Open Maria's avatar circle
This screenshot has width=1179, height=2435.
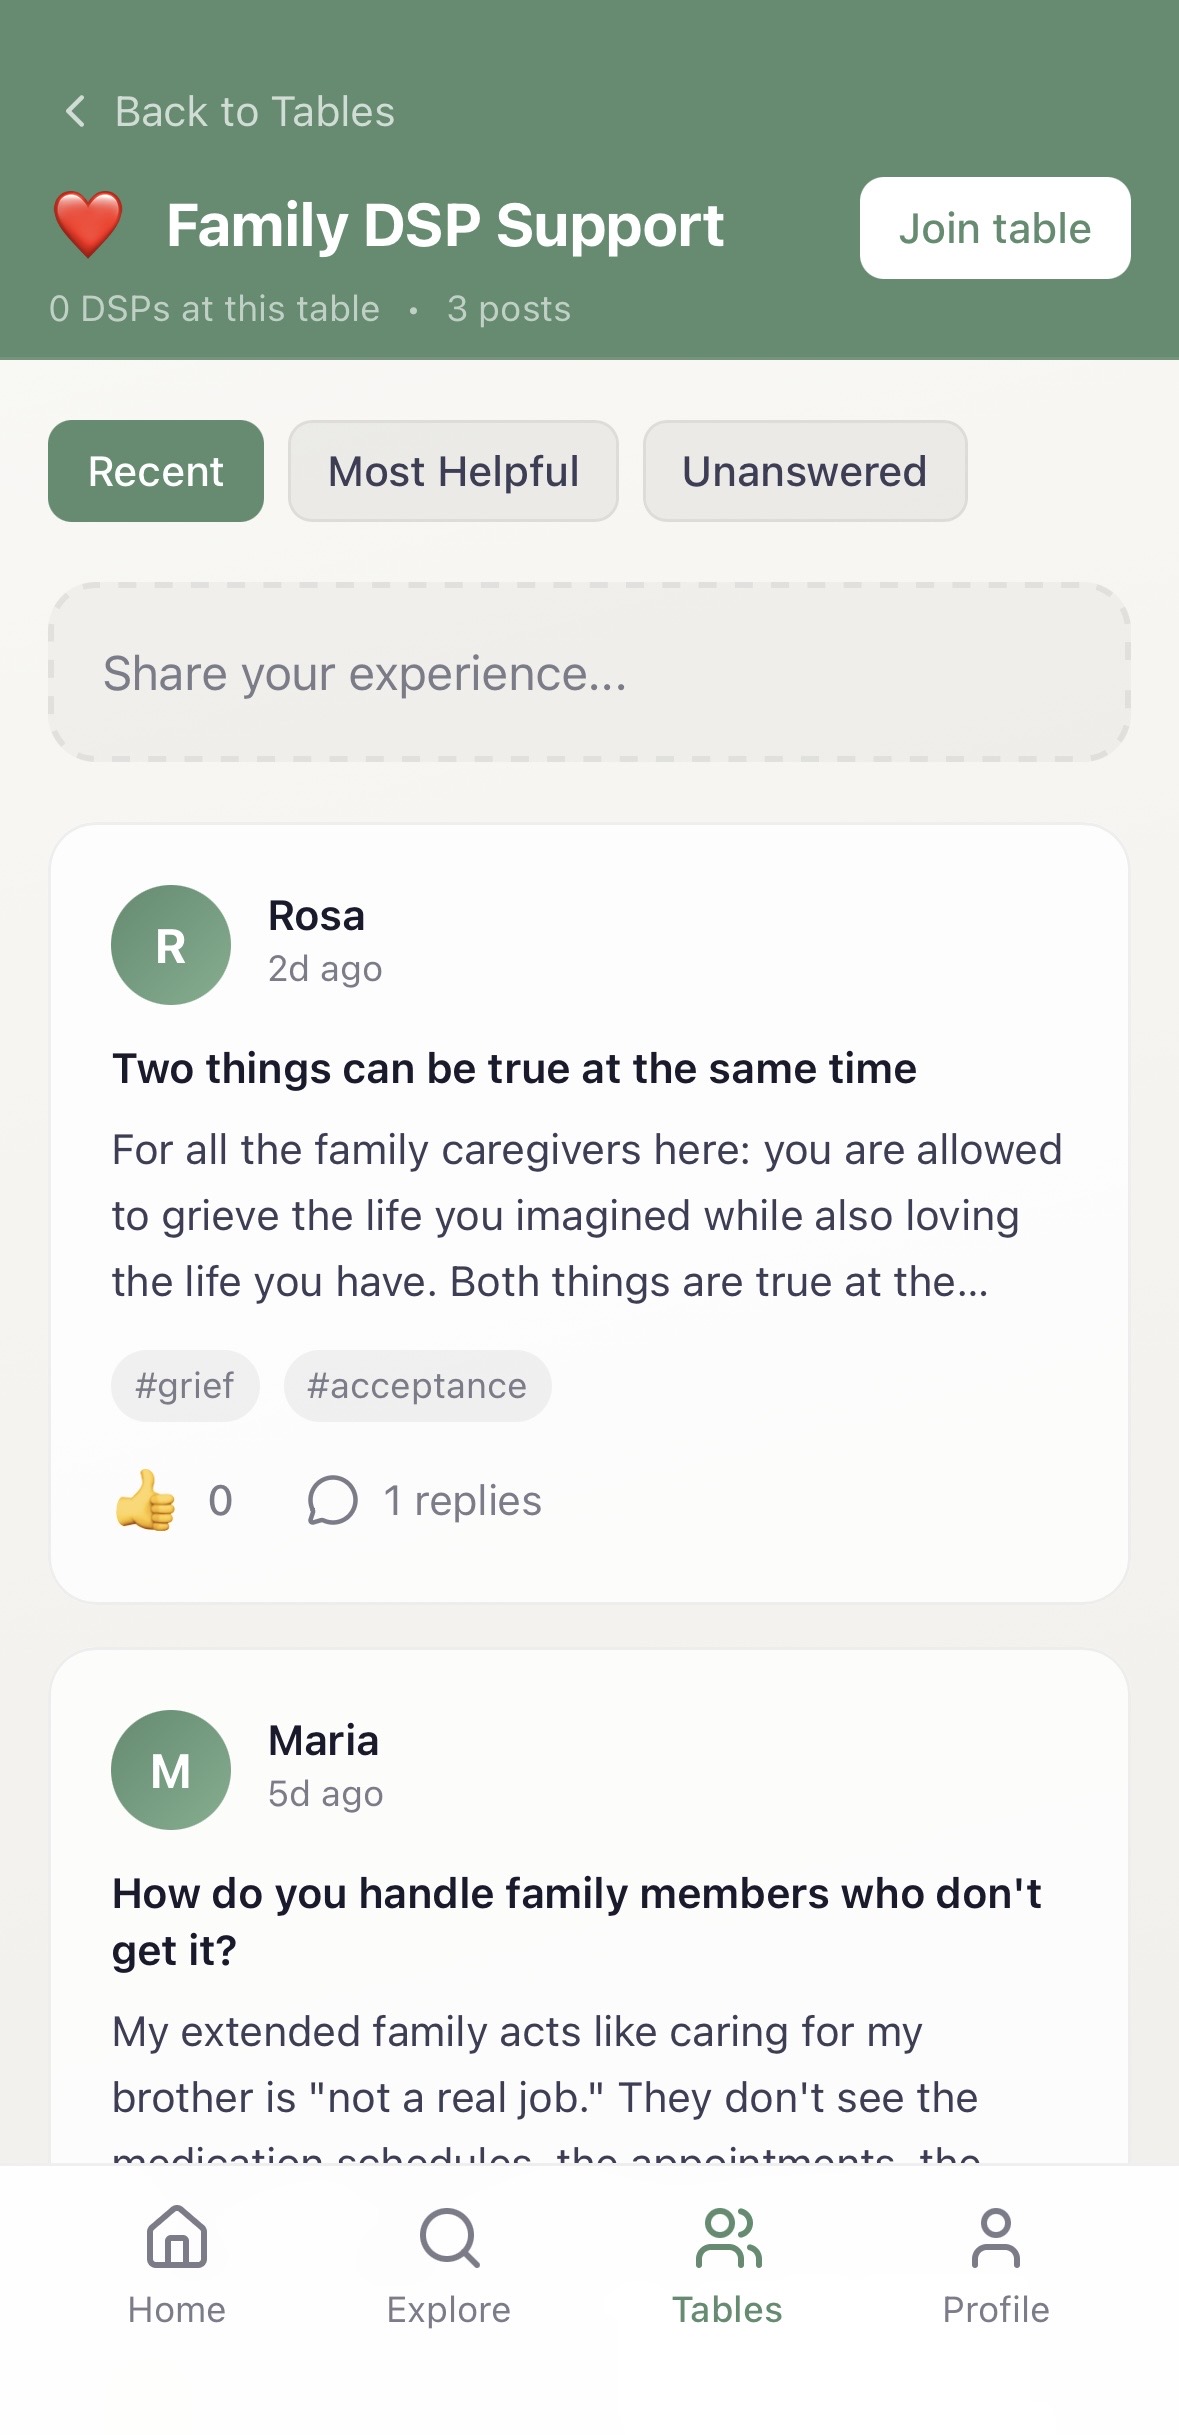[171, 1770]
